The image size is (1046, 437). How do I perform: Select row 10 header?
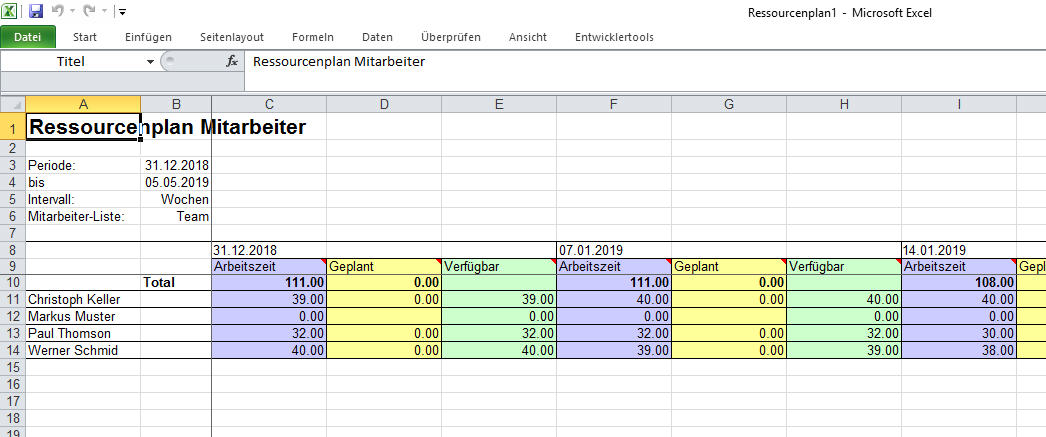coord(13,282)
